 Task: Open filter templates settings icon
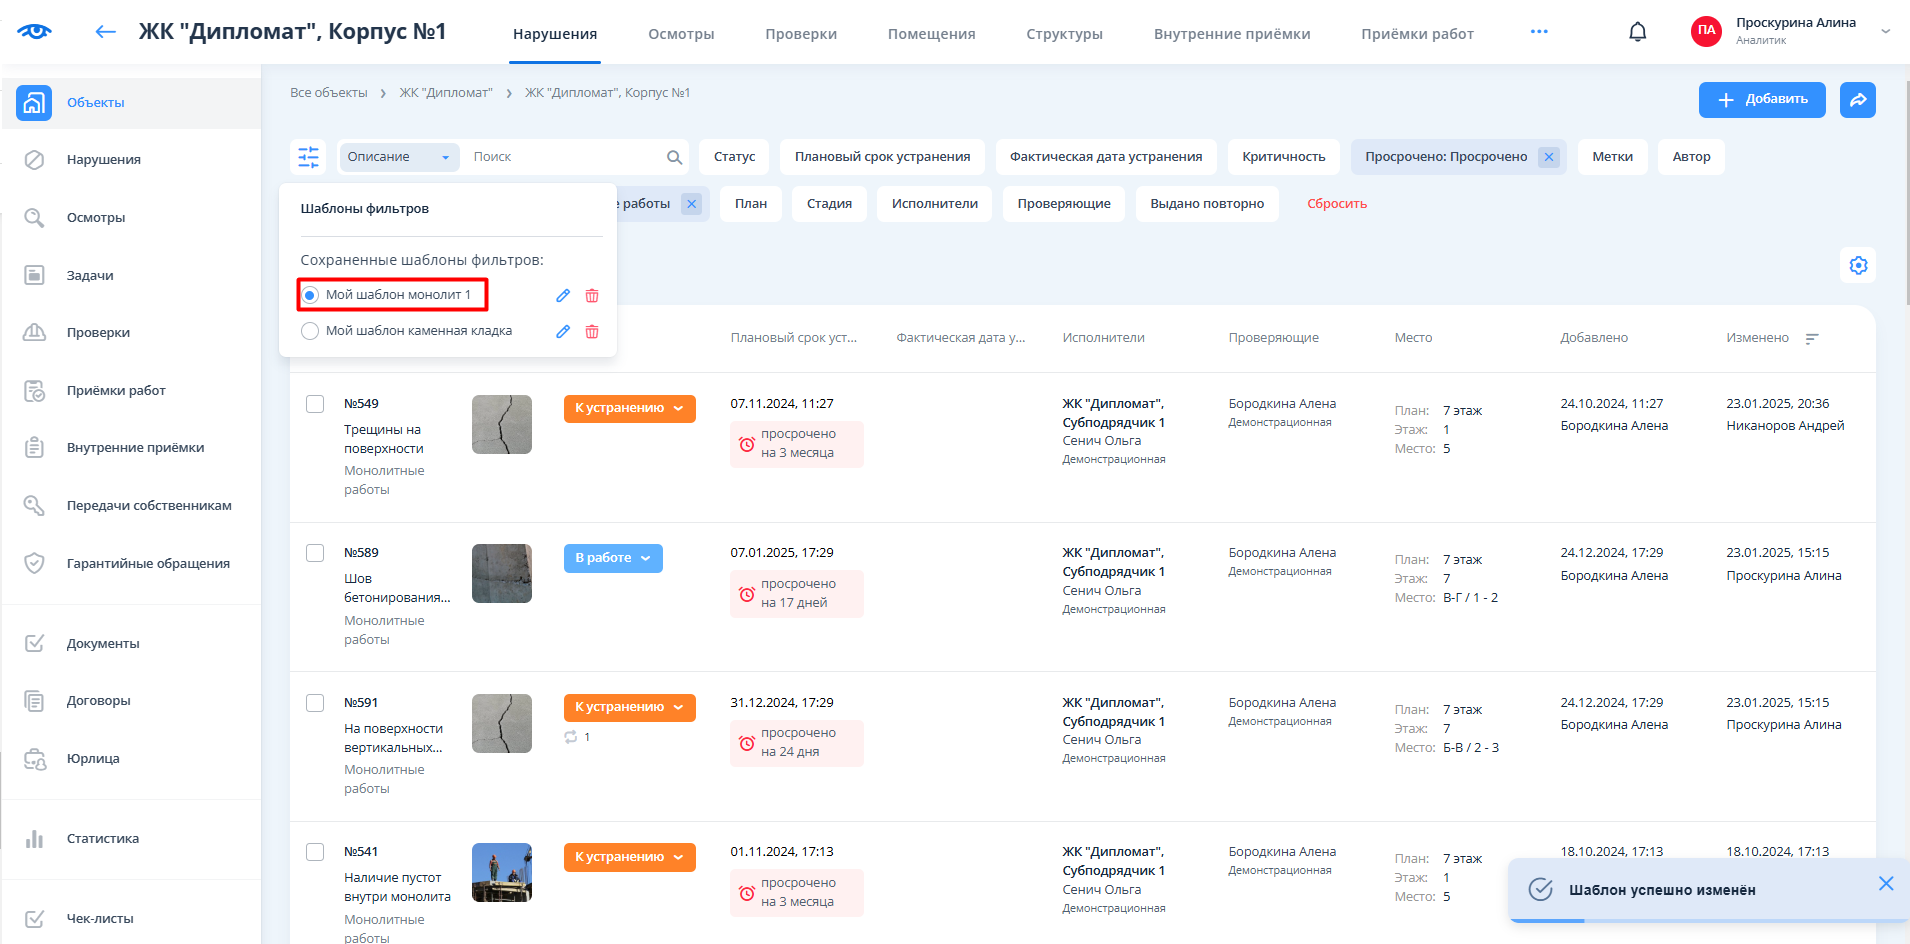point(308,157)
